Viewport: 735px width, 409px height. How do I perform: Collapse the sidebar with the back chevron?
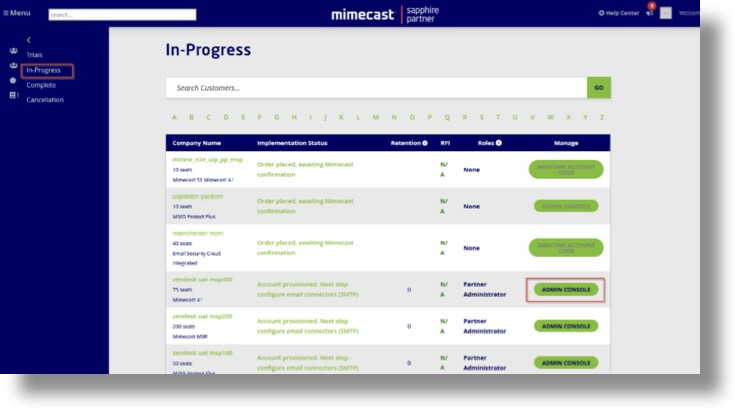(29, 40)
